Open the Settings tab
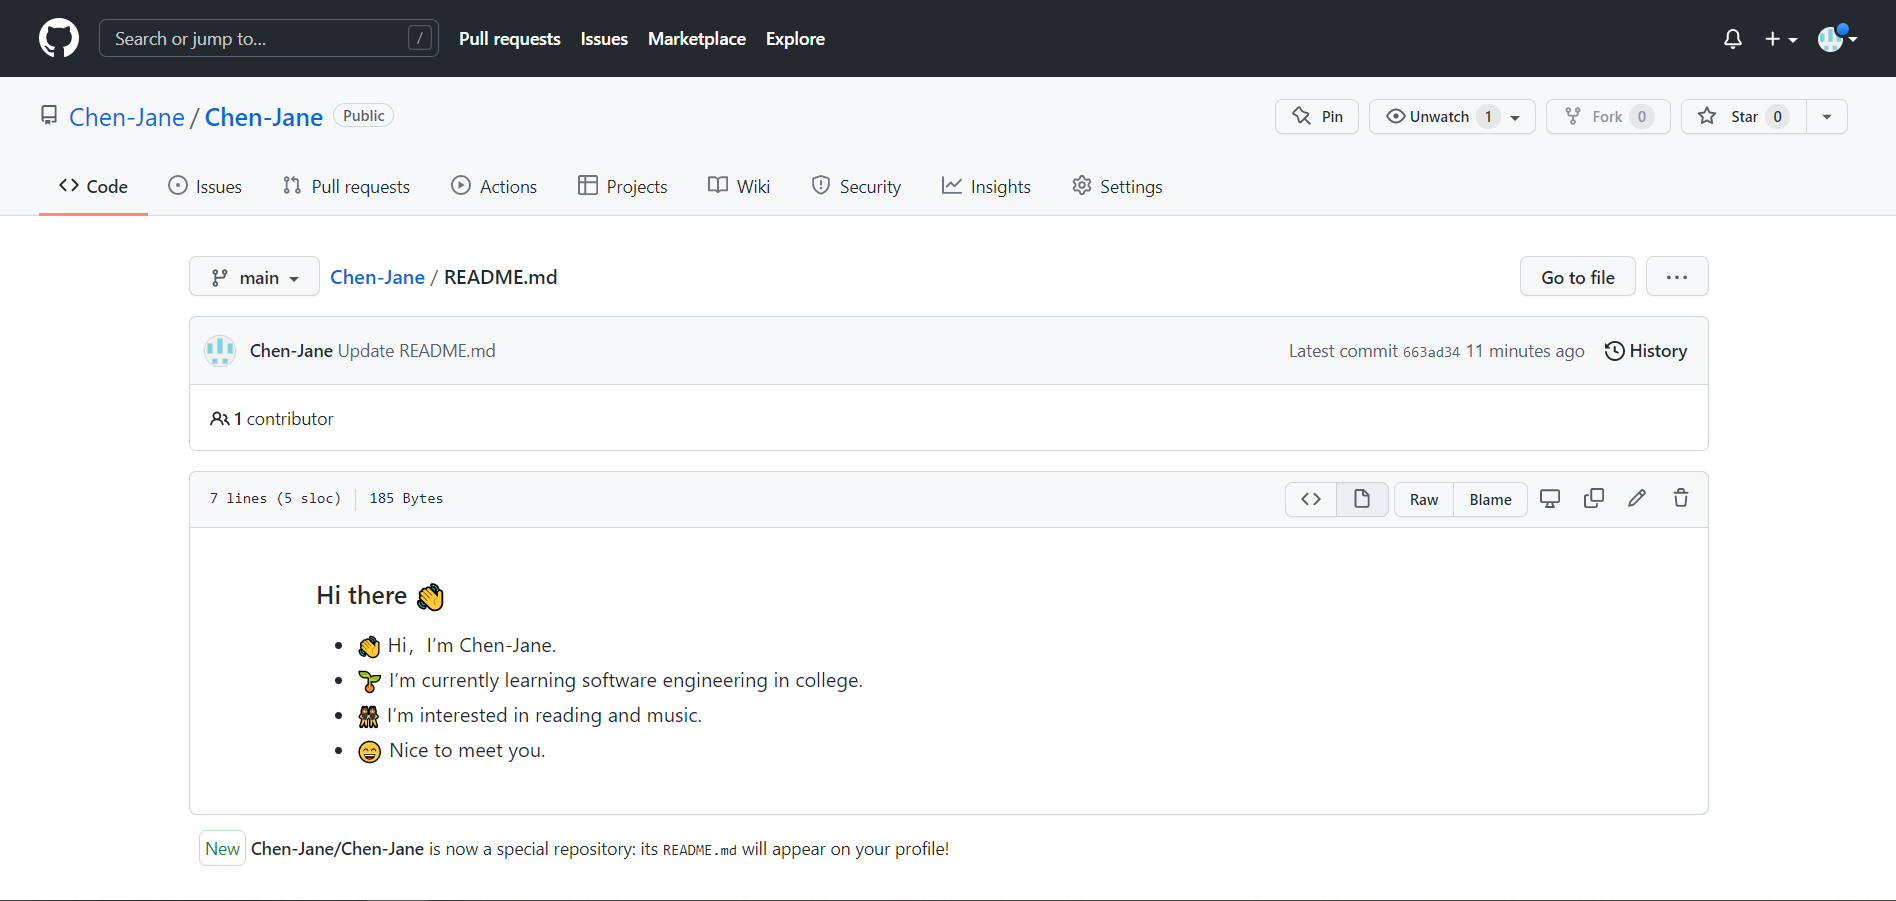 tap(1117, 187)
